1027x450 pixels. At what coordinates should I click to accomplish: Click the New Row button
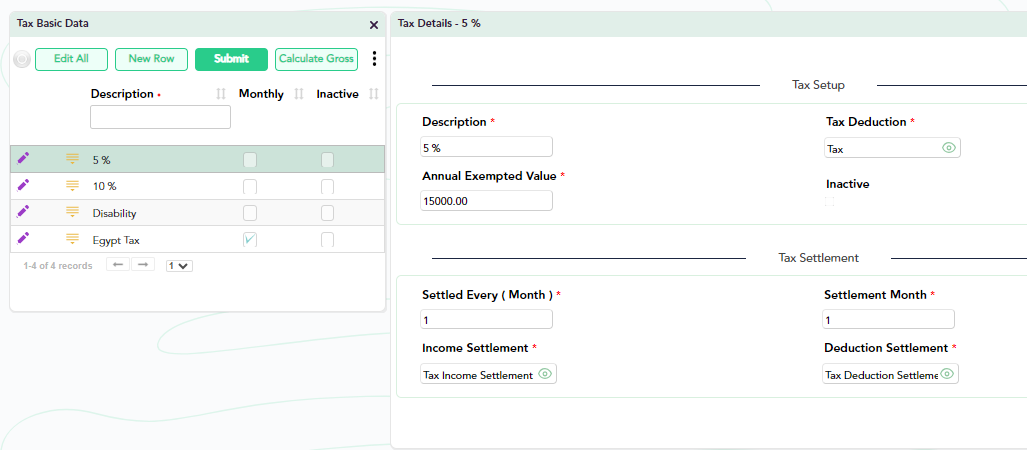pyautogui.click(x=151, y=59)
